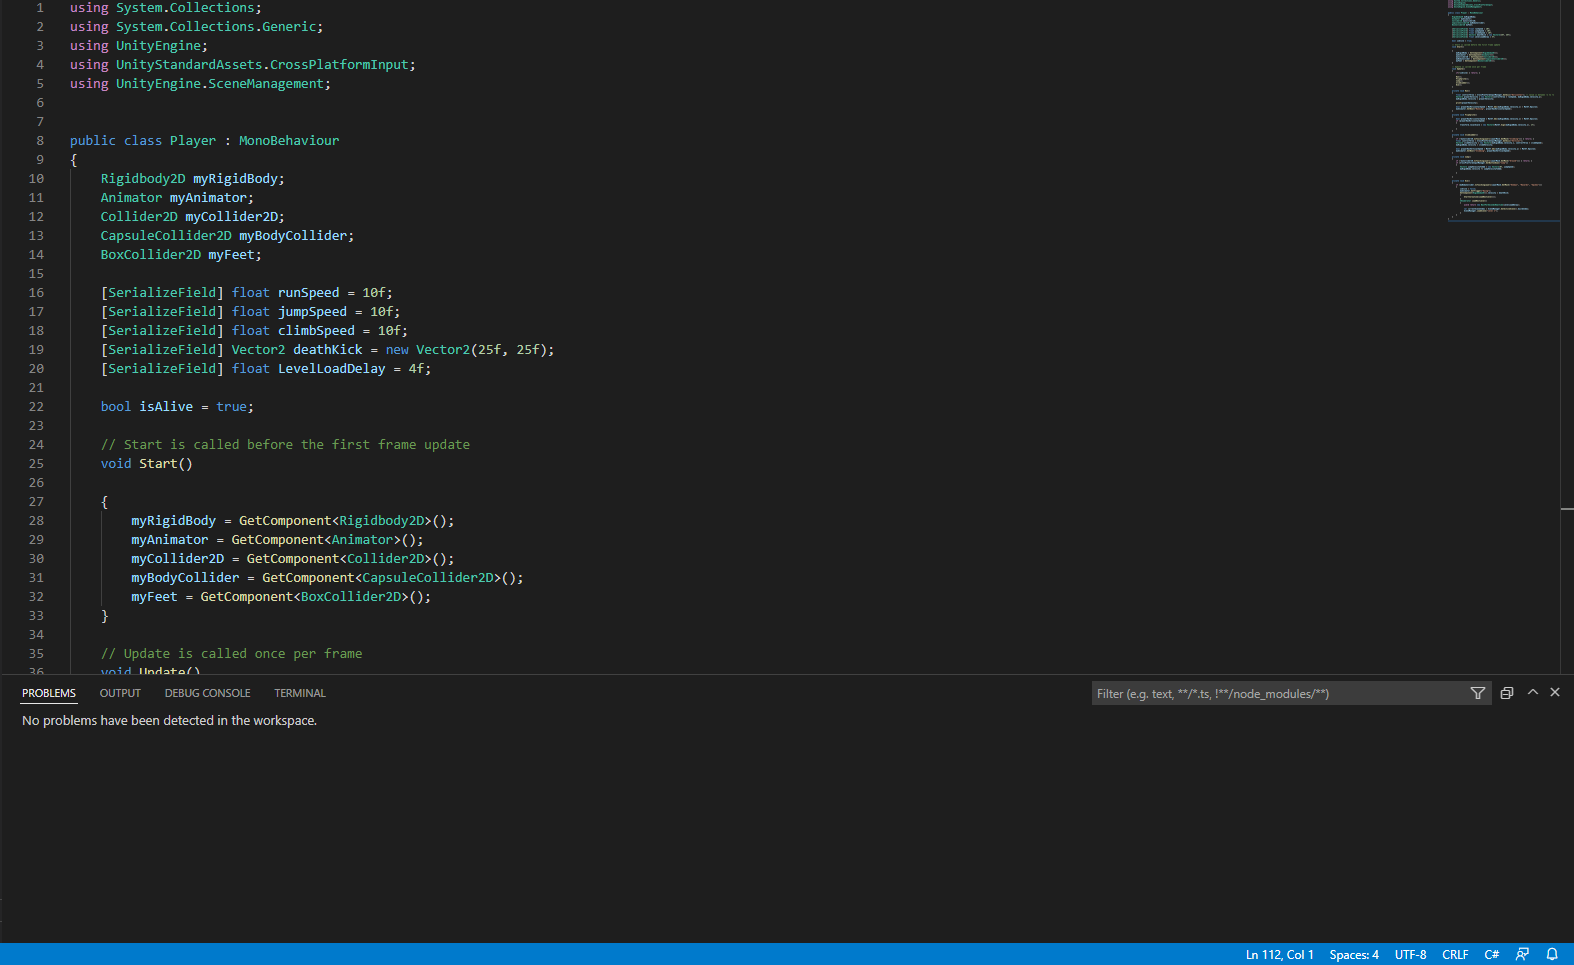Click the line number 25 gutter

pos(36,464)
